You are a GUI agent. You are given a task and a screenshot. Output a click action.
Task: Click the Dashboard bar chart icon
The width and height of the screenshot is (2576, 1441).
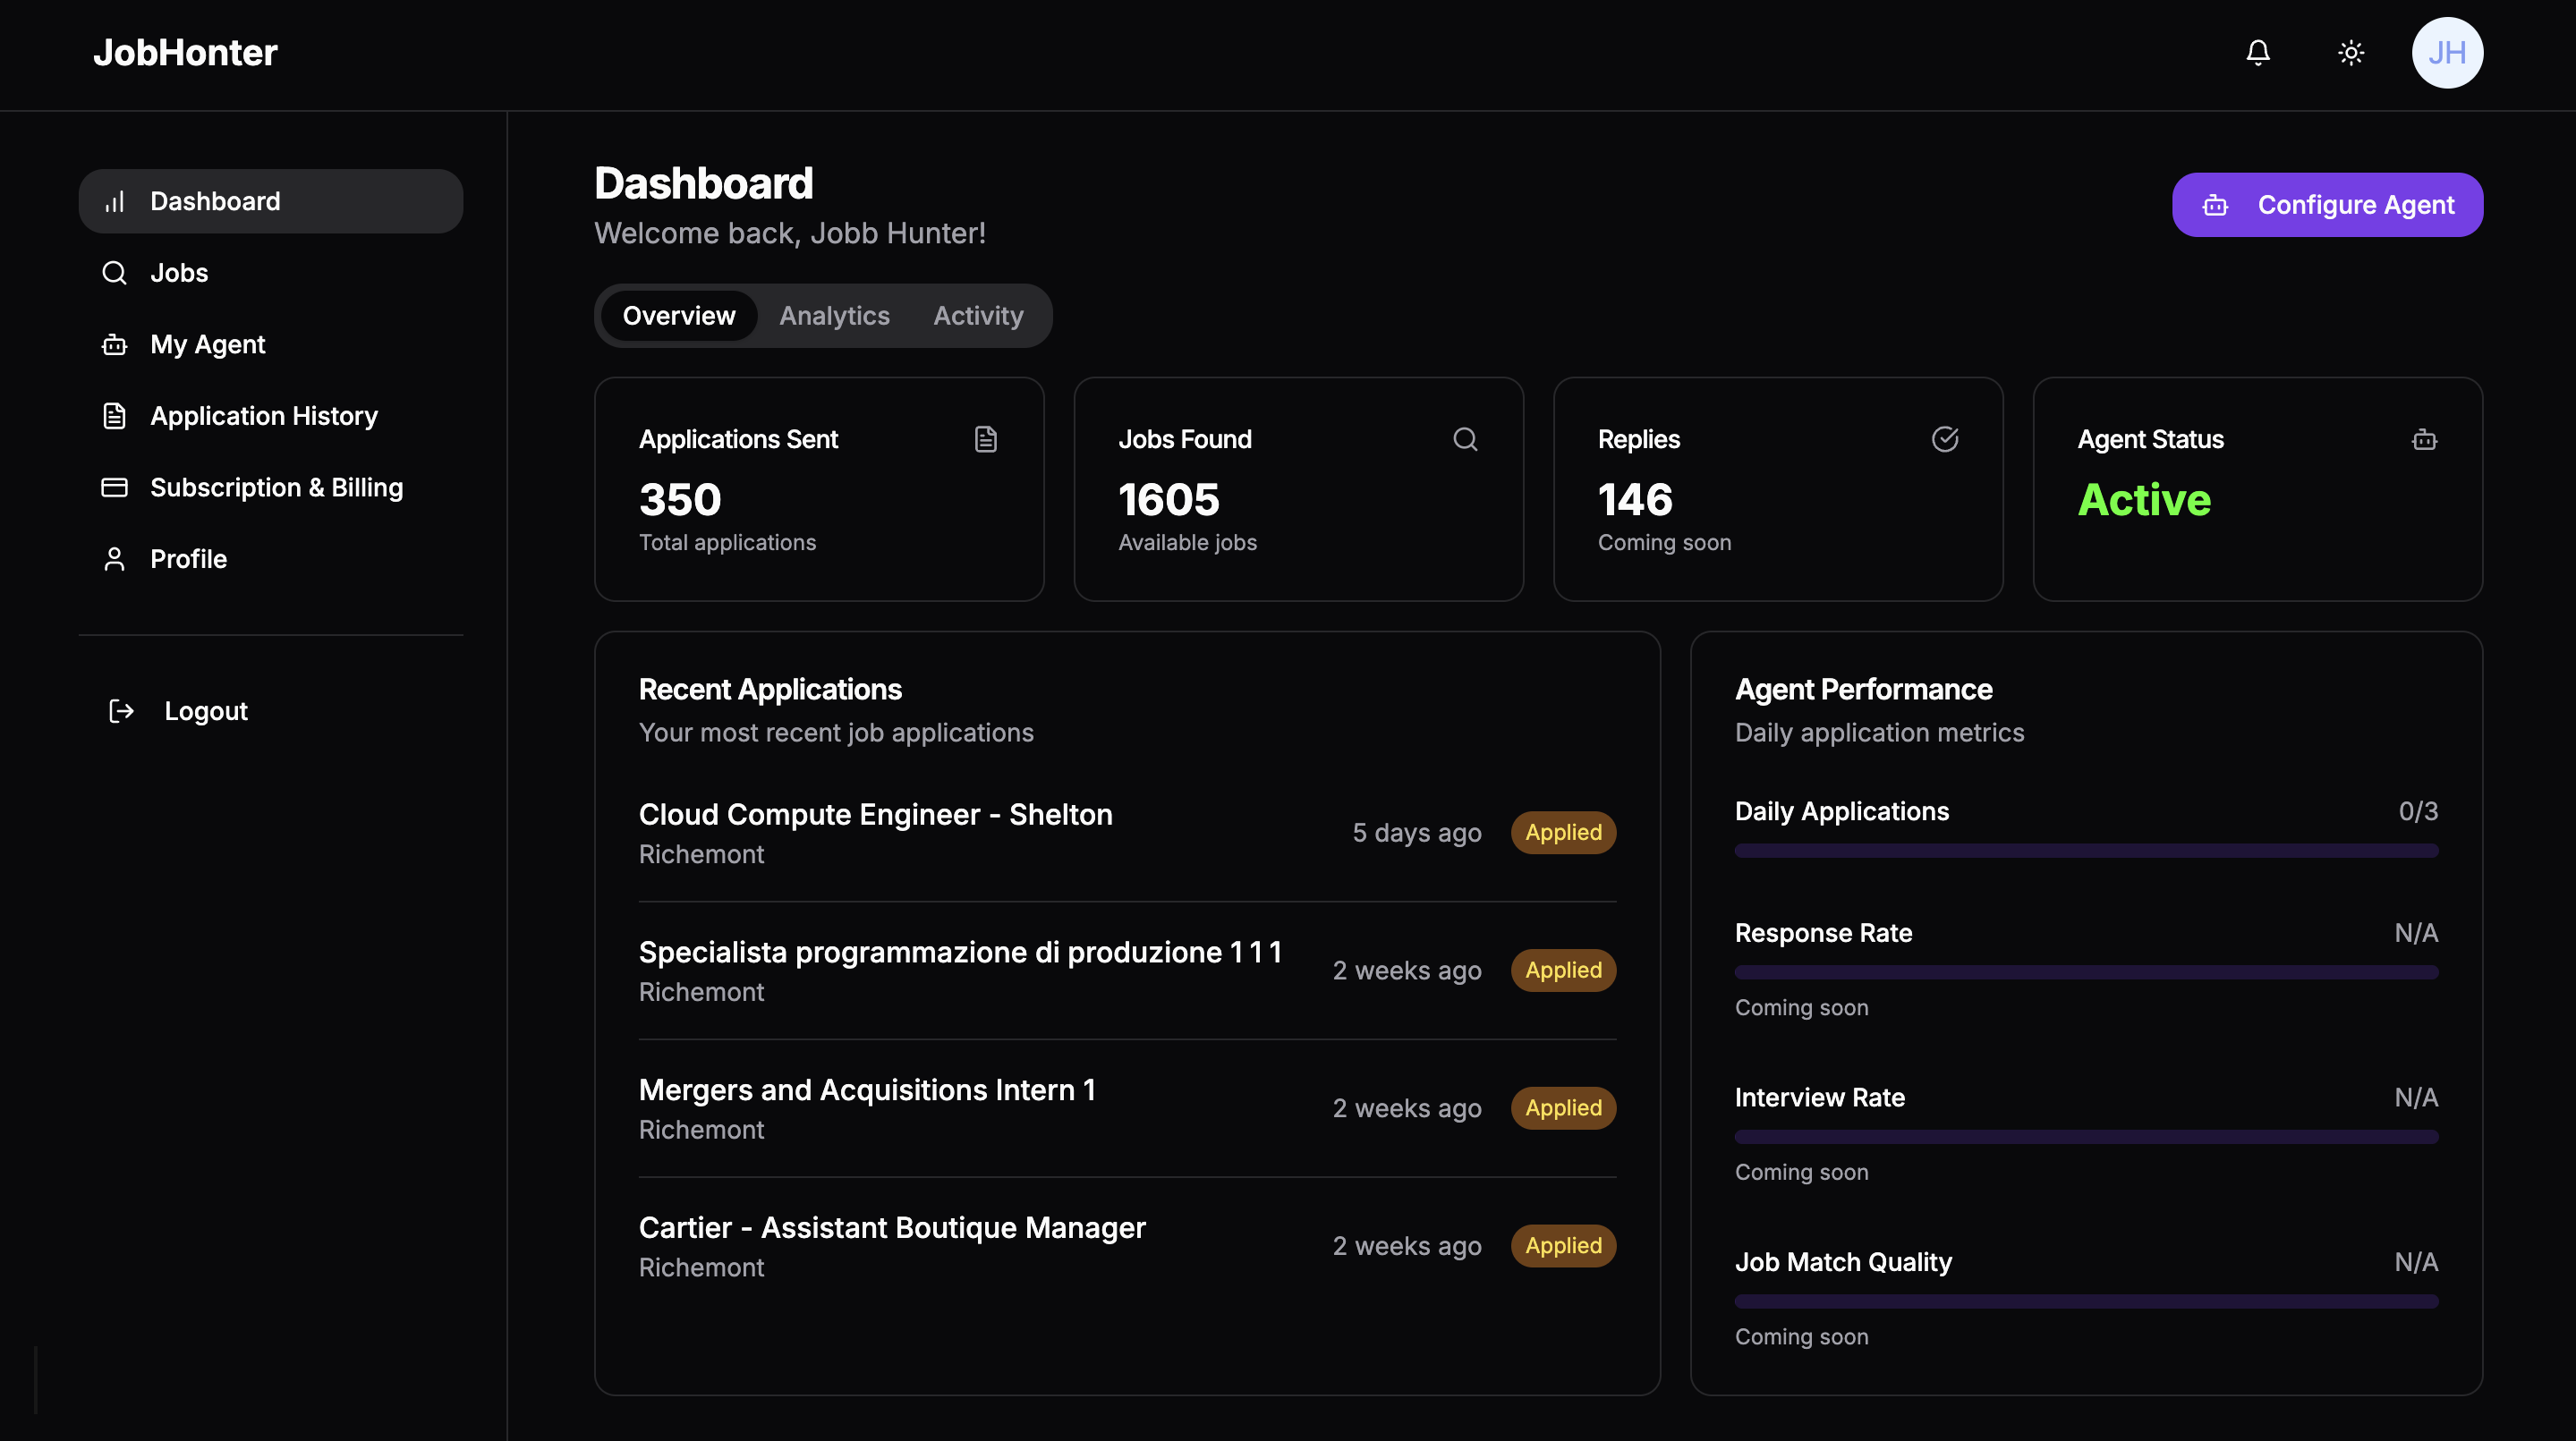pos(114,201)
